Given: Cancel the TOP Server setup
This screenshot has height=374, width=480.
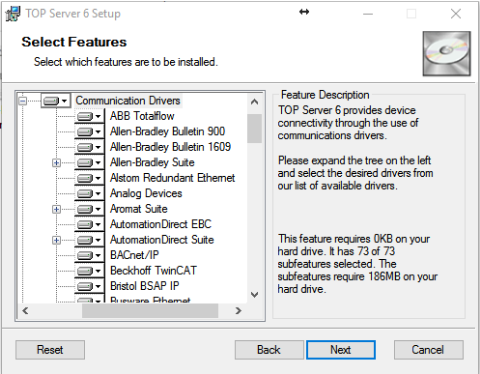Looking at the screenshot, I should point(428,350).
